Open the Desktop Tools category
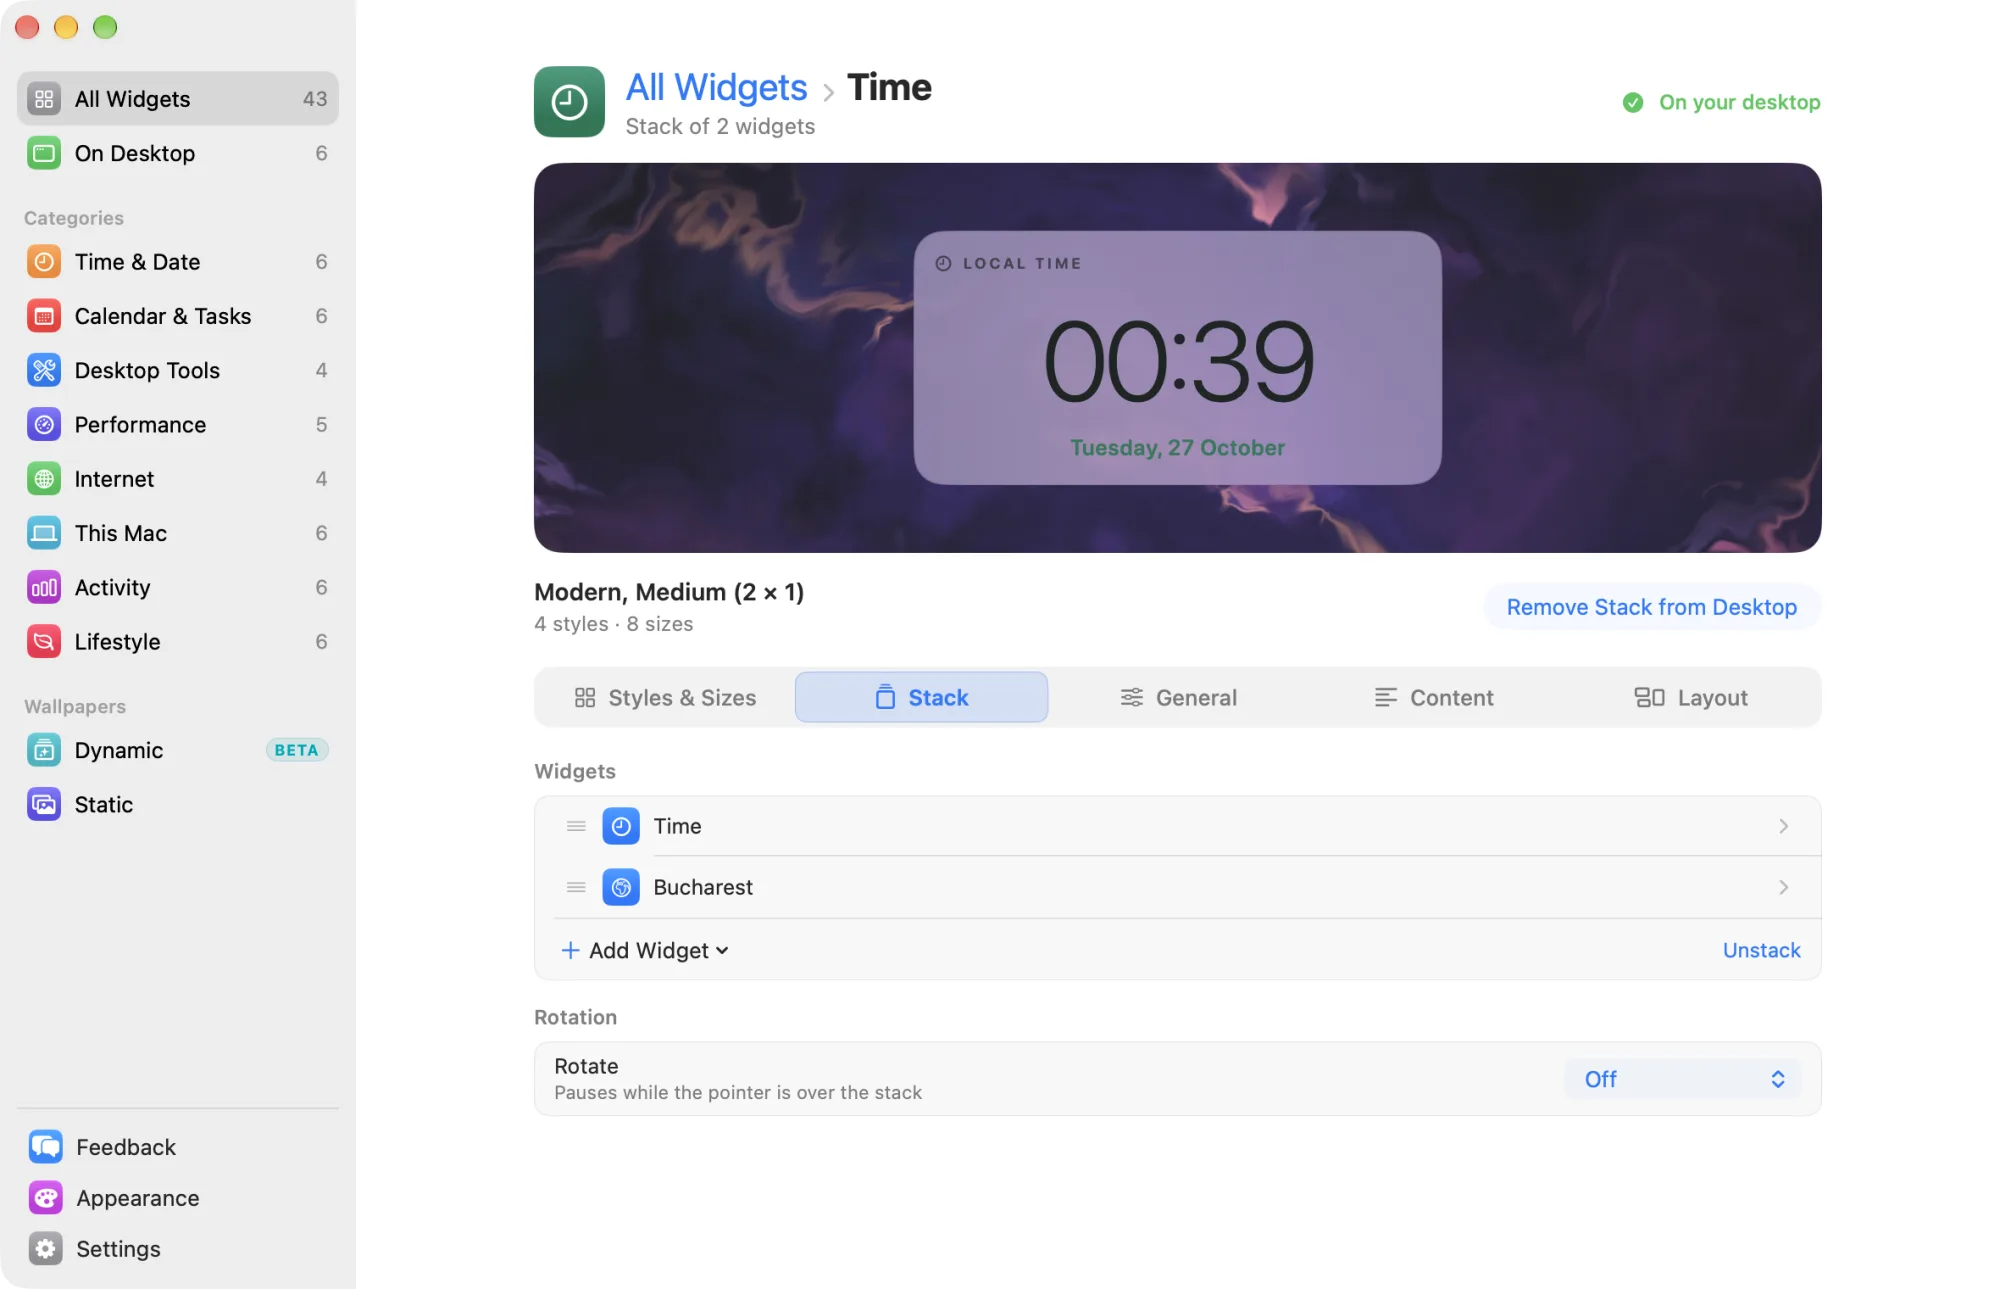Viewport: 2000px width, 1289px height. pos(177,370)
